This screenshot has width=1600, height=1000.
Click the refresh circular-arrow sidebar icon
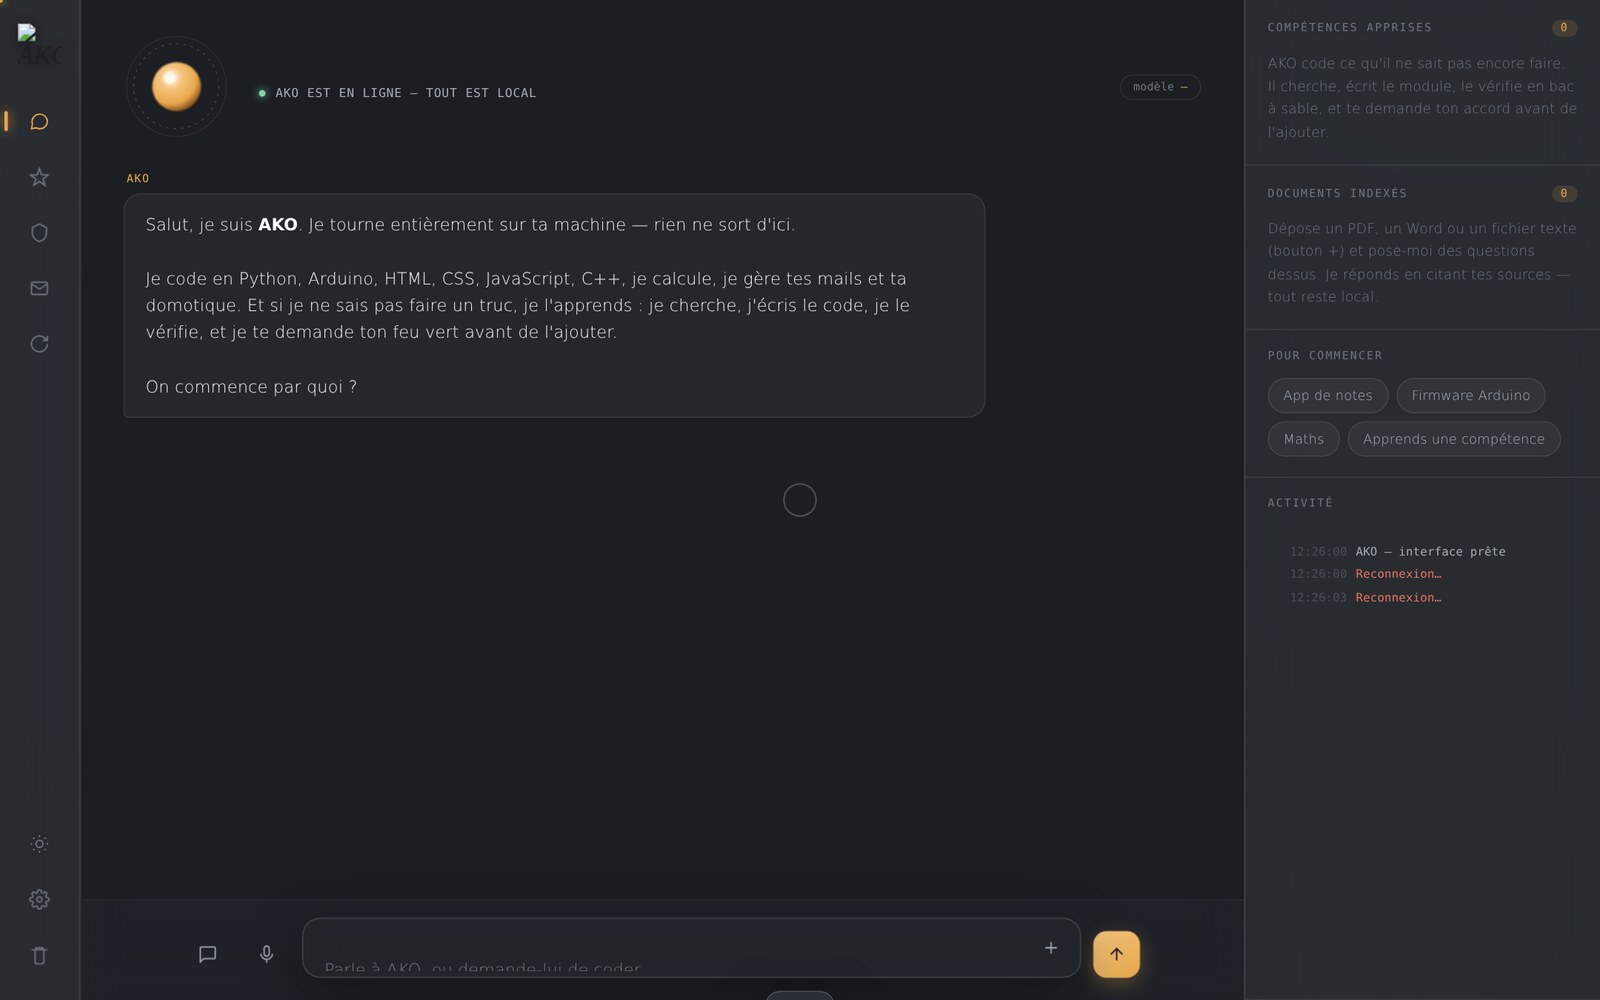click(39, 344)
